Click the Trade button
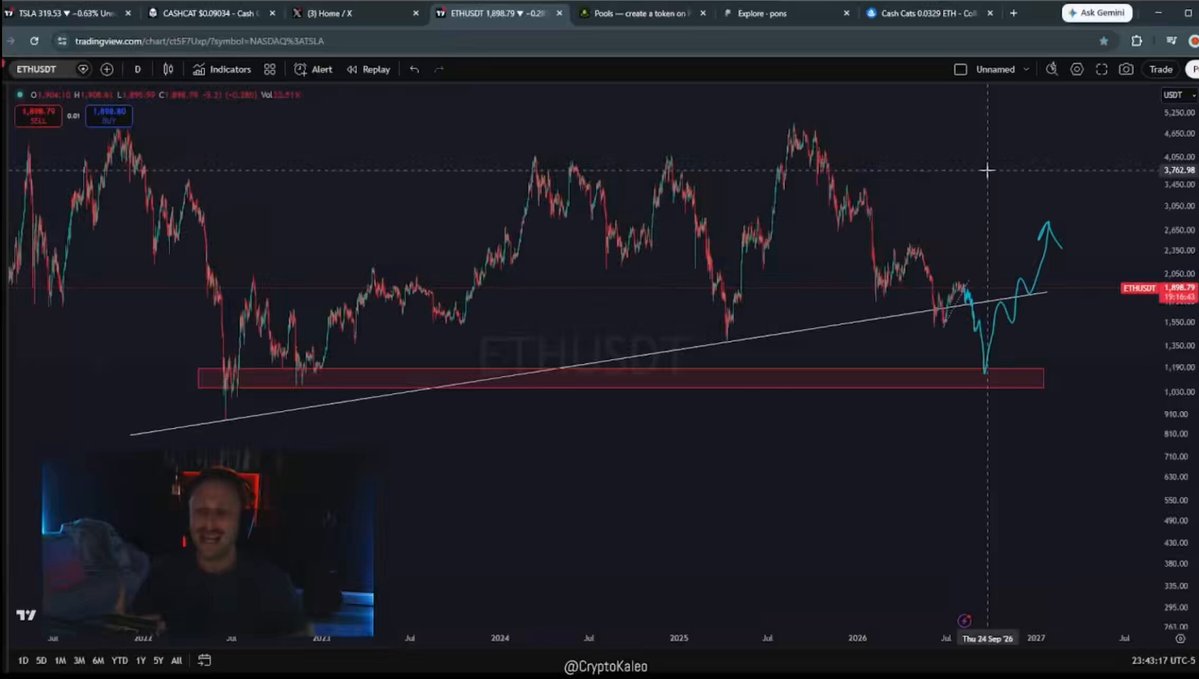This screenshot has height=679, width=1199. click(1161, 70)
